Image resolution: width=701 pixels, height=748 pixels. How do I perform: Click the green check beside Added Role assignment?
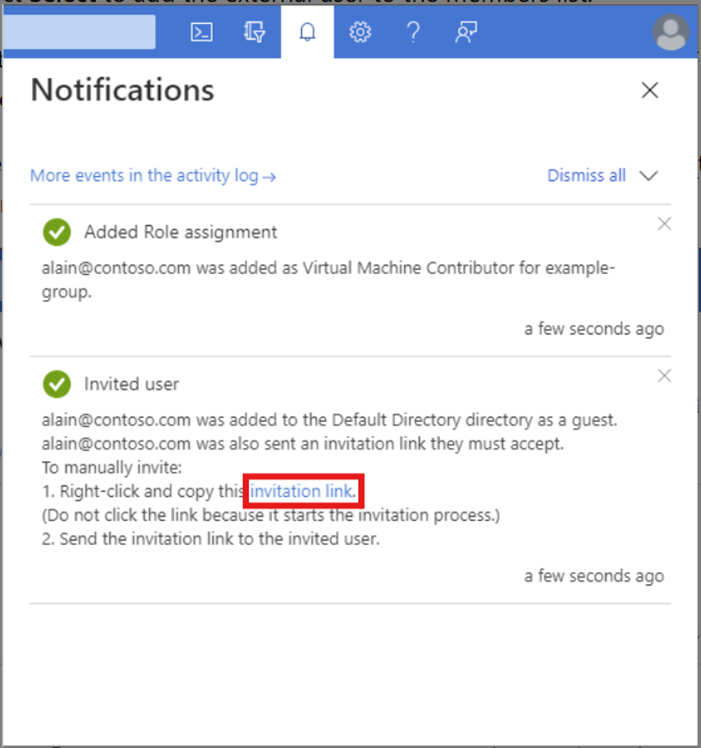57,232
